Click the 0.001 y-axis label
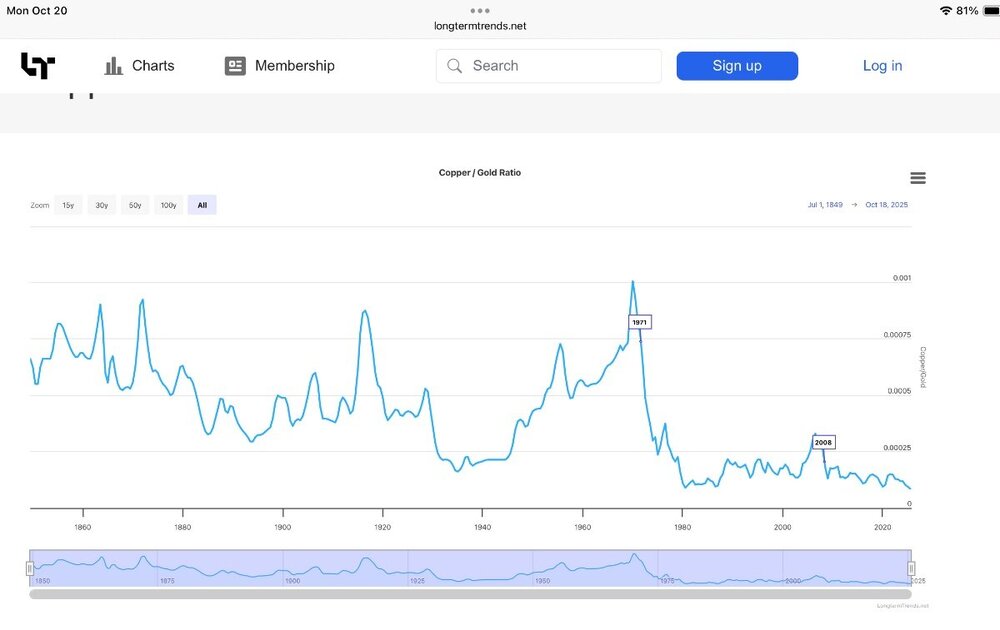 click(x=902, y=278)
